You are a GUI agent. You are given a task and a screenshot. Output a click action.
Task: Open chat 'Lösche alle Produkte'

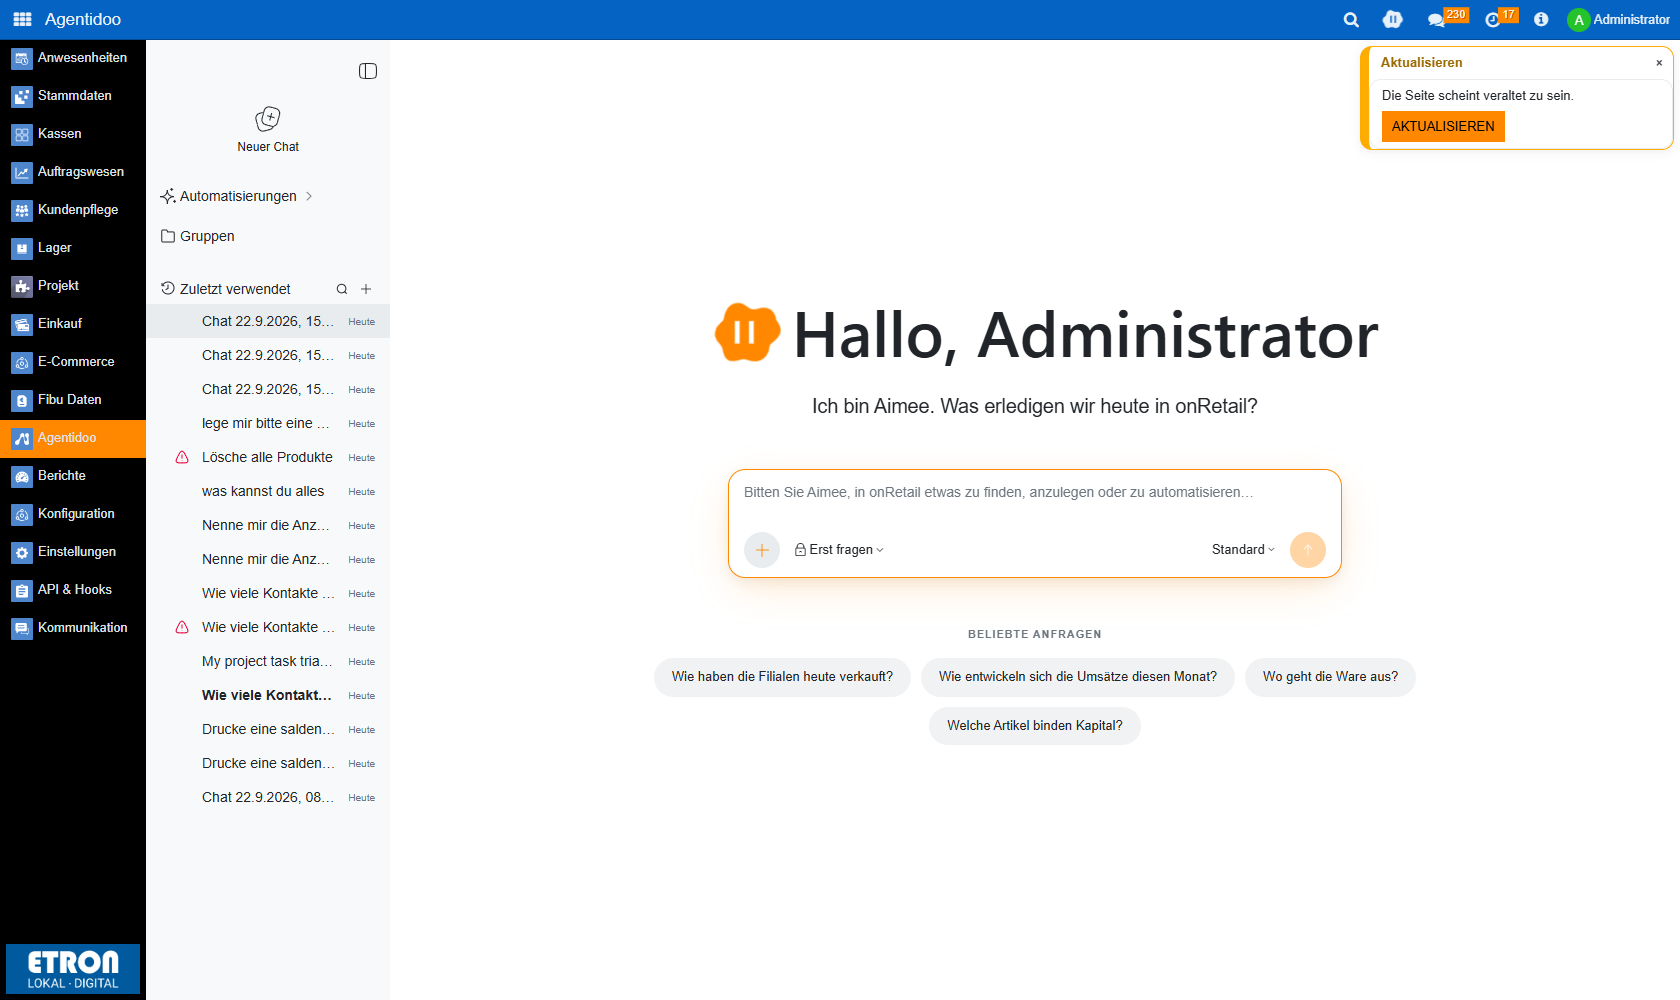(268, 458)
